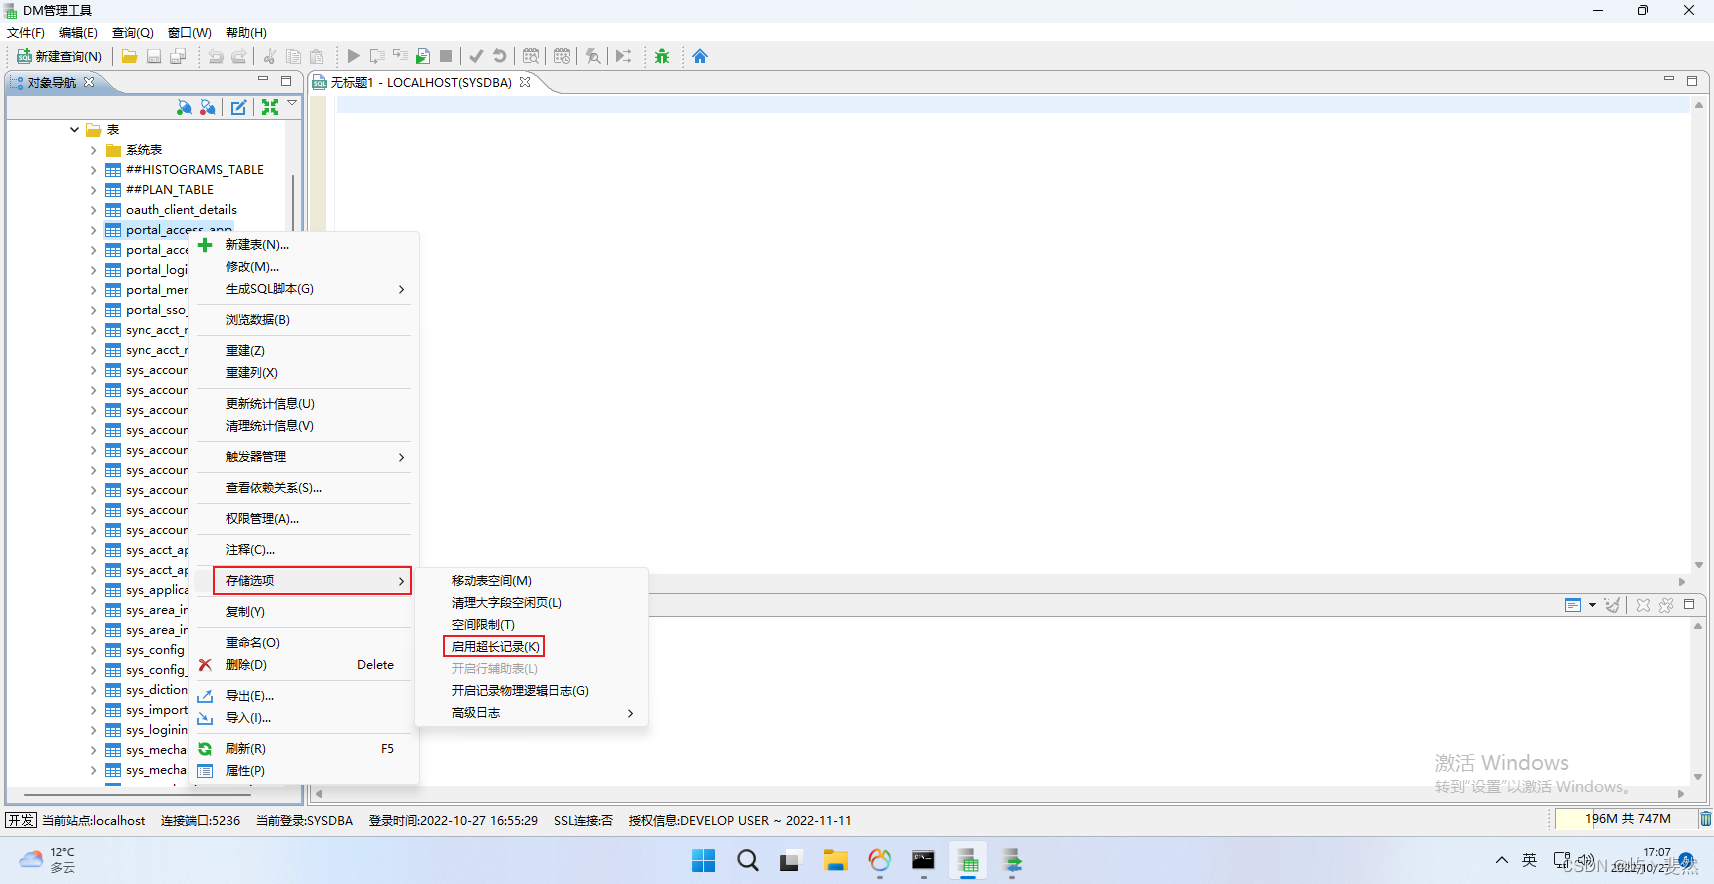Select 新建表(N)... in context menu

[x=304, y=245]
